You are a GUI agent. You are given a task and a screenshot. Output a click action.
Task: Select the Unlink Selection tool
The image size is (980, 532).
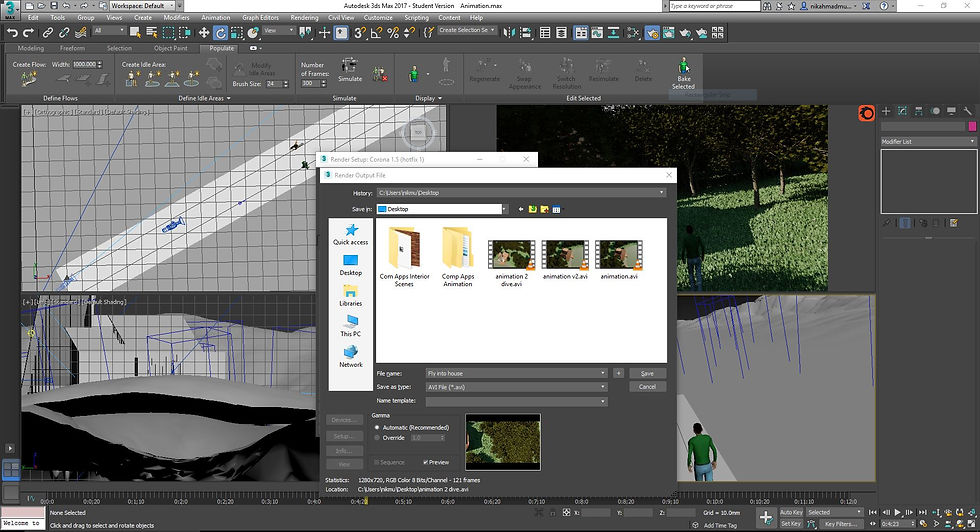[64, 33]
